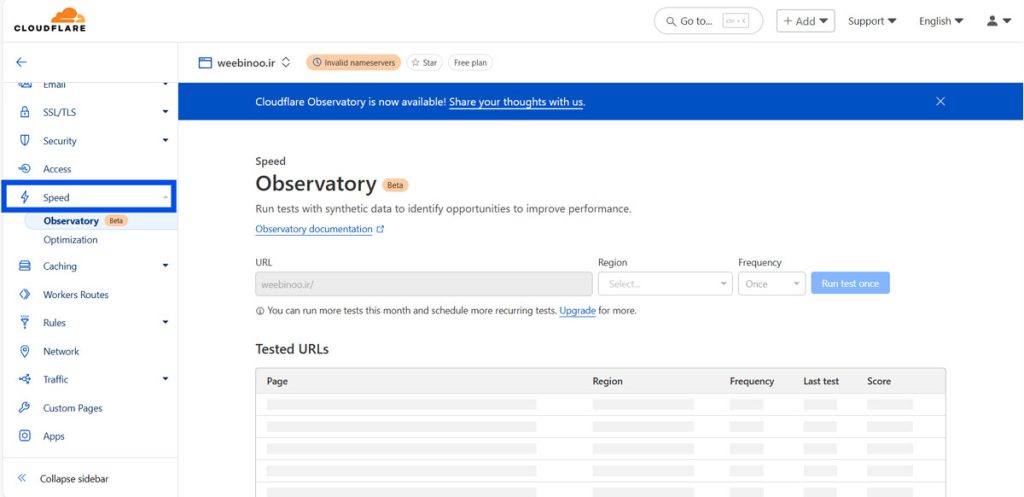Click the back arrow in sidebar
Image resolution: width=1024 pixels, height=497 pixels.
point(22,62)
